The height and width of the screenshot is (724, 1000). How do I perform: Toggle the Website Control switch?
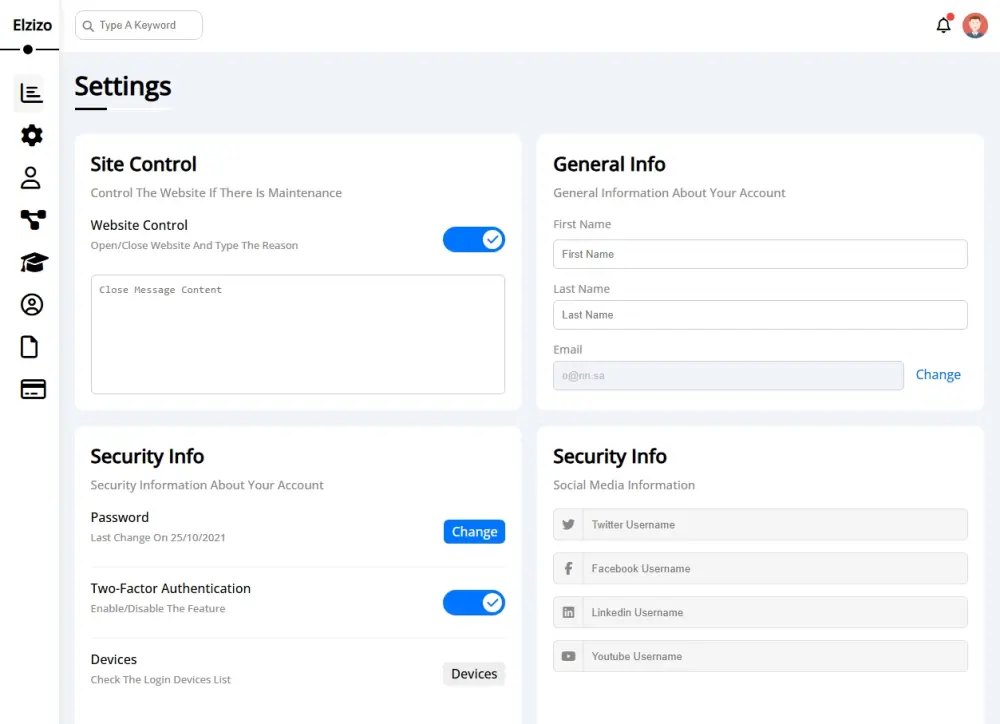(474, 239)
